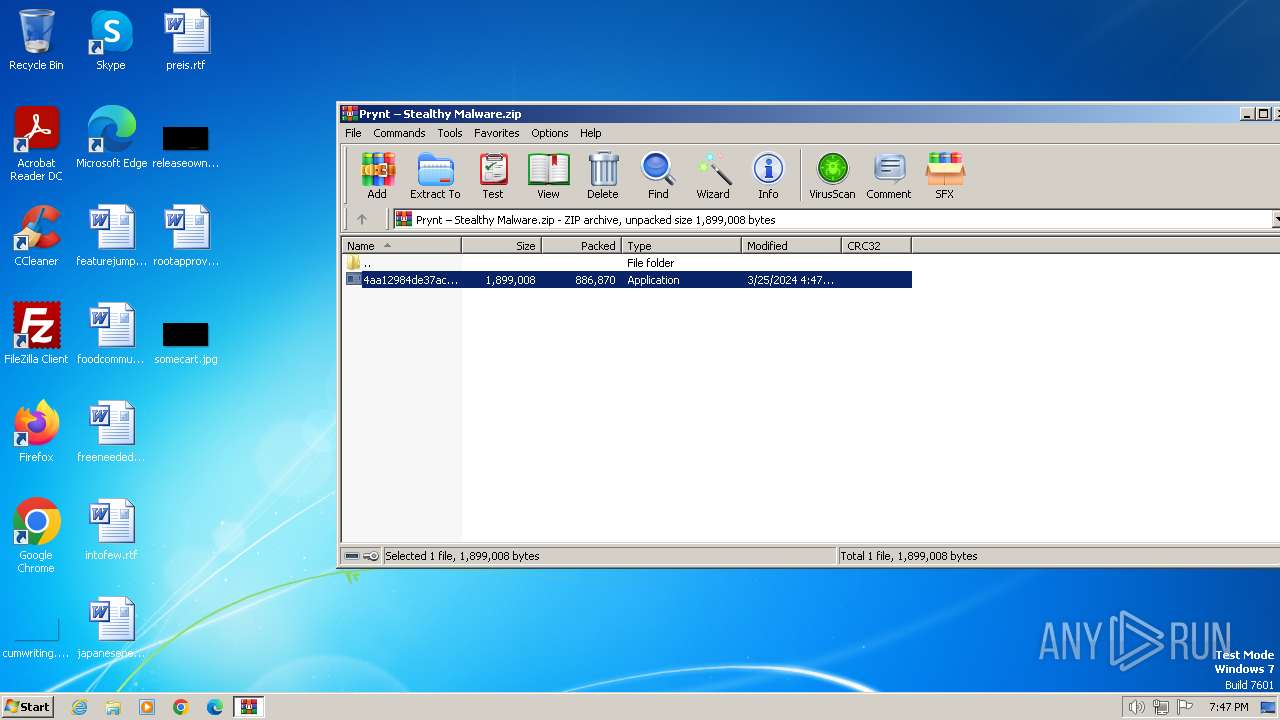Select the CCleaner desktop shortcut

[36, 236]
